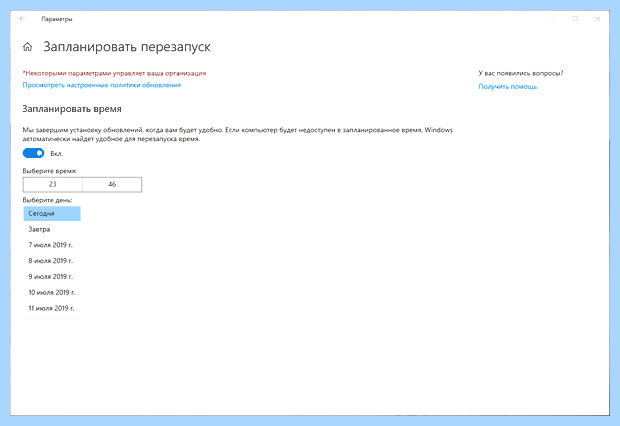The width and height of the screenshot is (620, 426).
Task: Turn off the schedule time toggle
Action: tap(33, 153)
